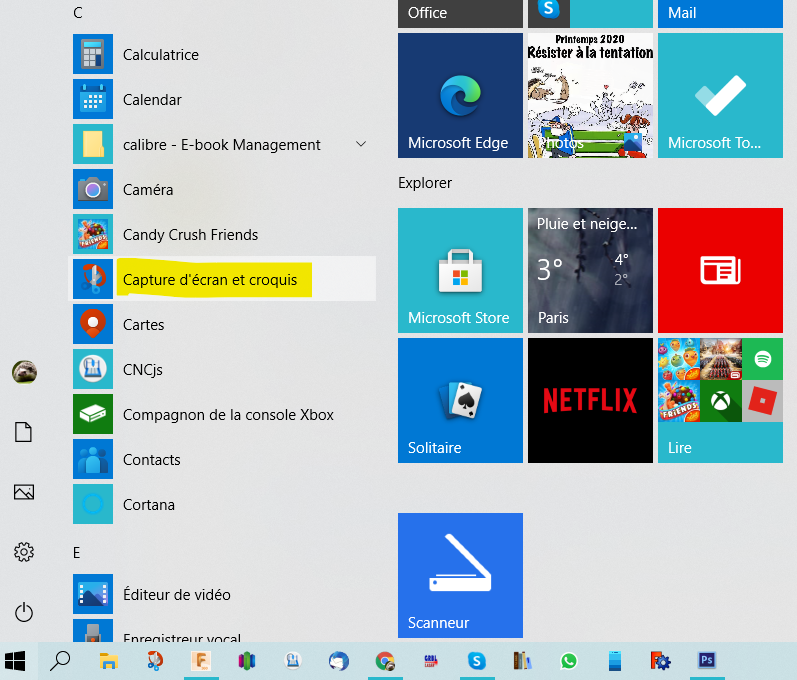Image resolution: width=797 pixels, height=680 pixels.
Task: Open Xbox icon in the Lire tile
Action: [721, 401]
